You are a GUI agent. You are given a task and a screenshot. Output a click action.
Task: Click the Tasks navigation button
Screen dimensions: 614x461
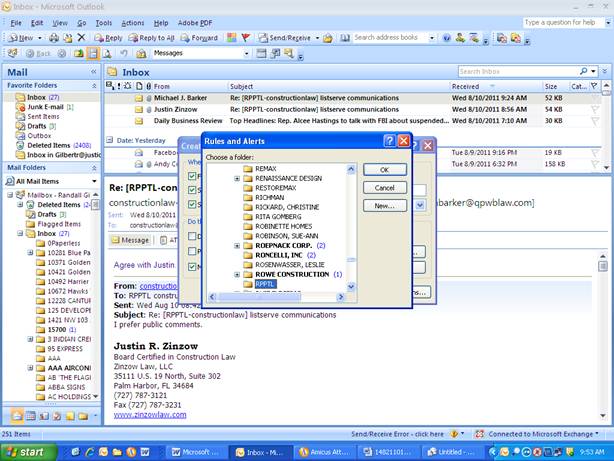[x=57, y=416]
